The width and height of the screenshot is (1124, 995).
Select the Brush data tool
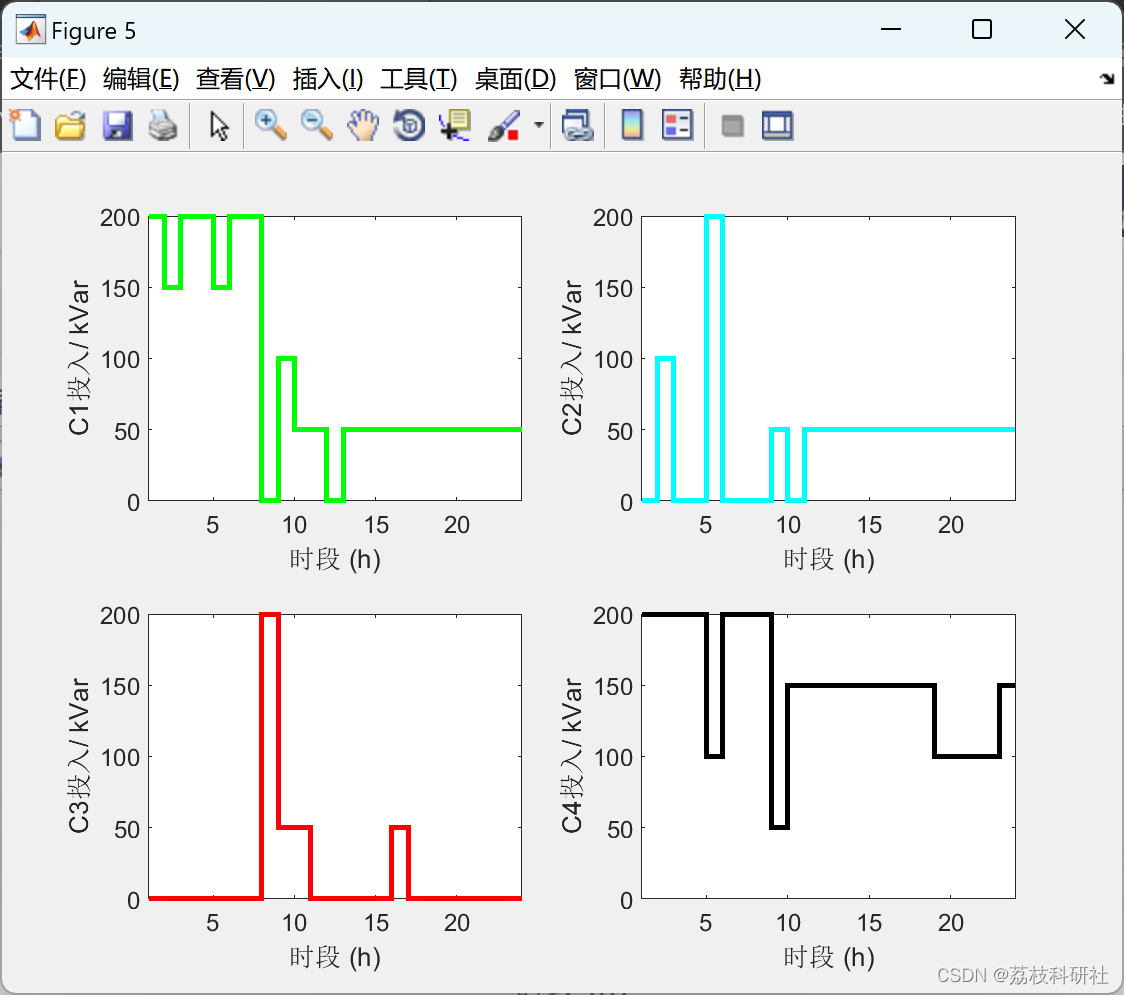point(503,125)
